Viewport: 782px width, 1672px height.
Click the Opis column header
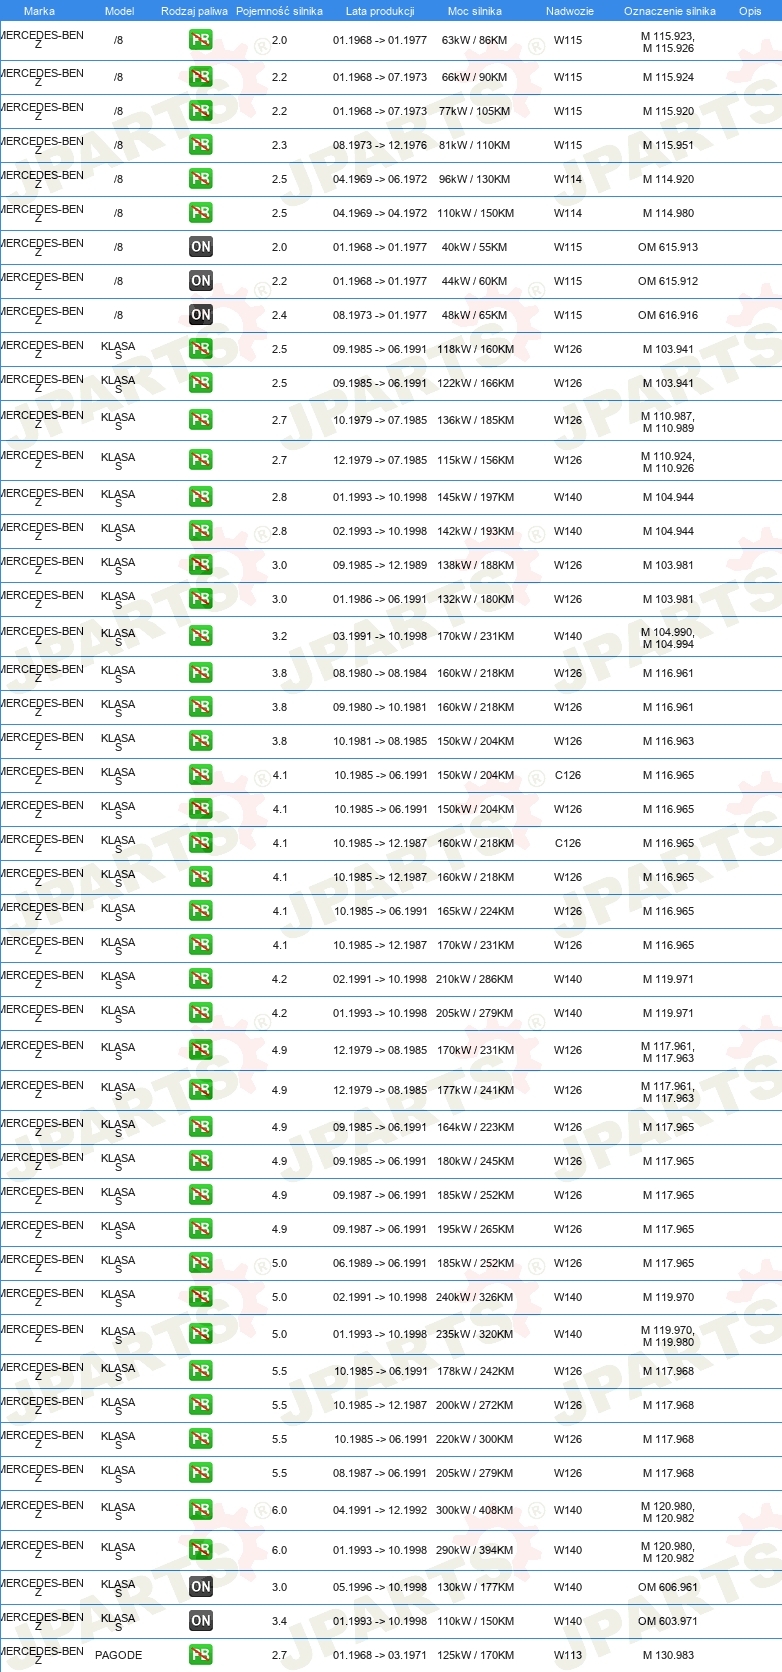pos(750,11)
